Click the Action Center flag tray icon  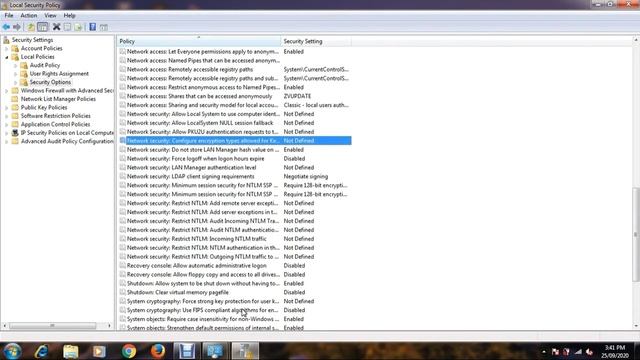pyautogui.click(x=555, y=351)
